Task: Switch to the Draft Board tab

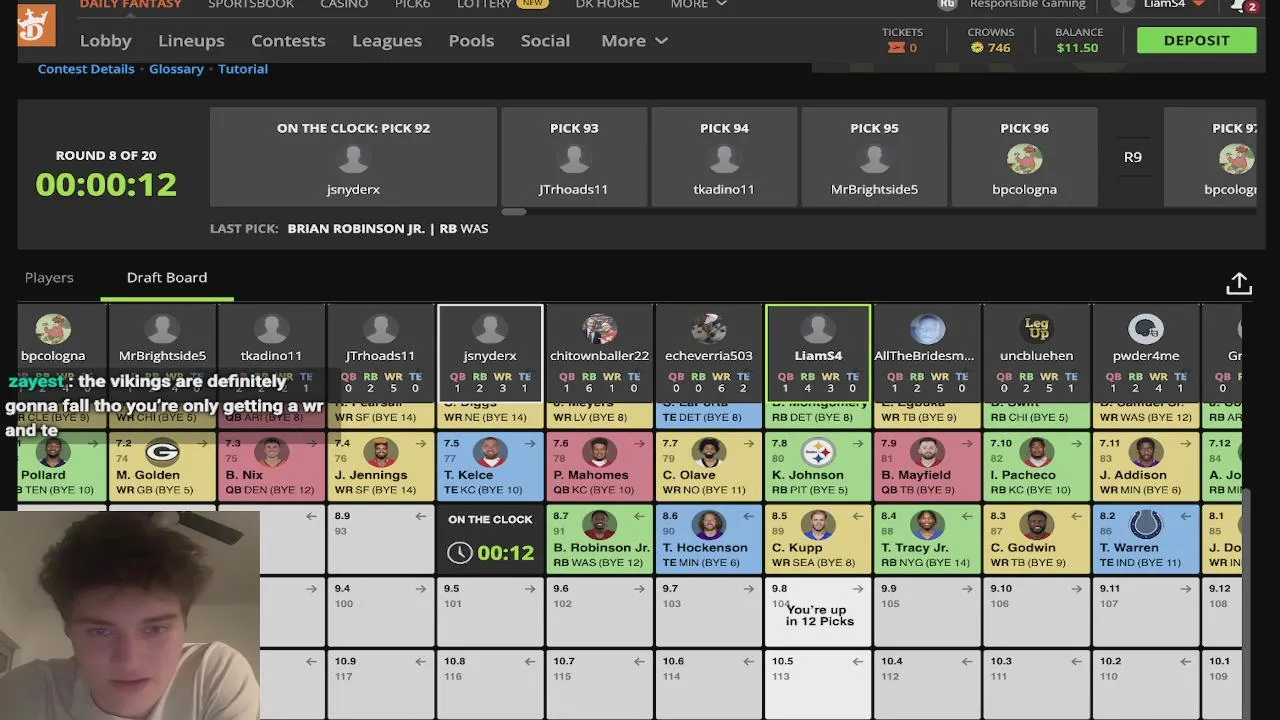Action: point(167,277)
